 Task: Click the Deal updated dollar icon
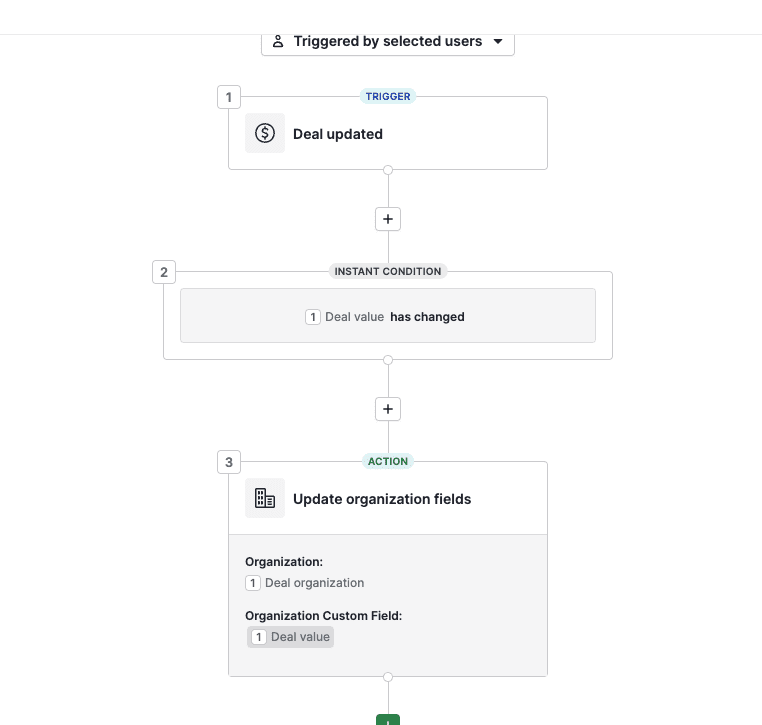pyautogui.click(x=265, y=133)
